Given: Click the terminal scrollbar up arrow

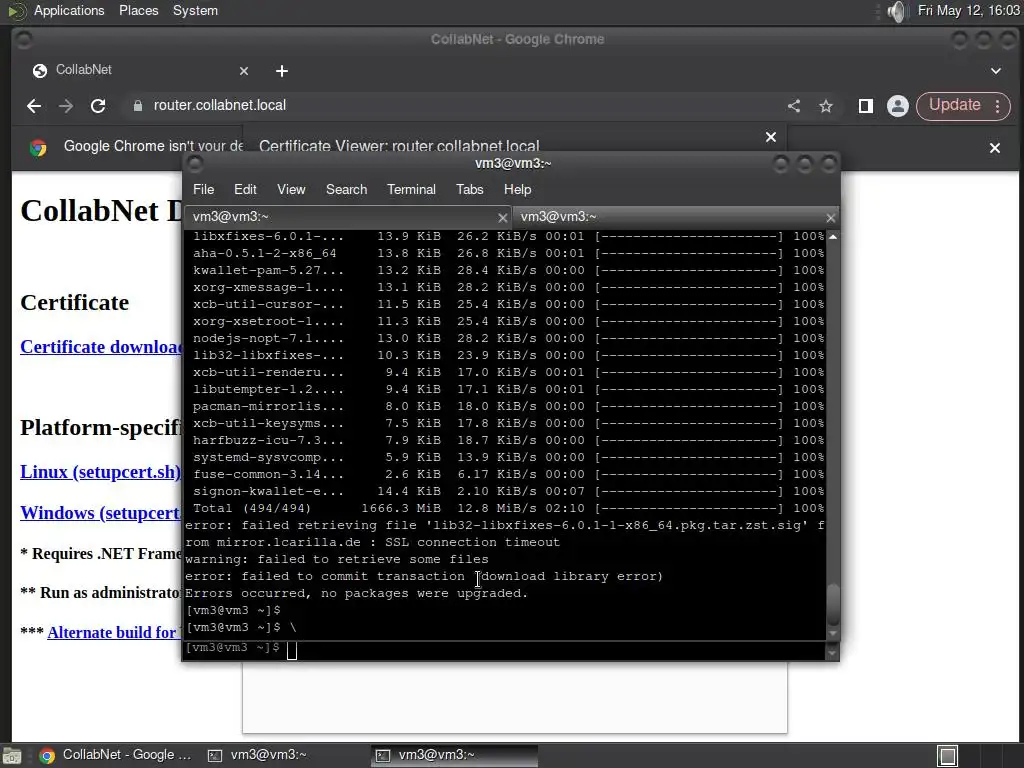Looking at the screenshot, I should point(833,237).
